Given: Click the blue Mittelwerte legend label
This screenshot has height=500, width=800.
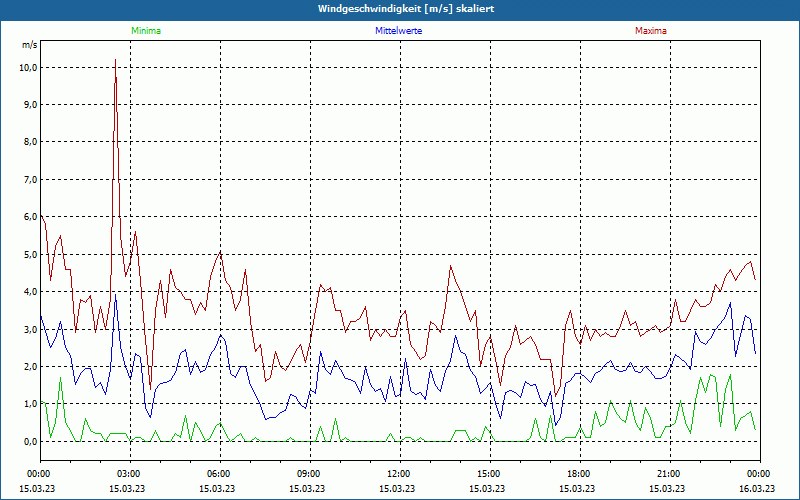Looking at the screenshot, I should [398, 31].
